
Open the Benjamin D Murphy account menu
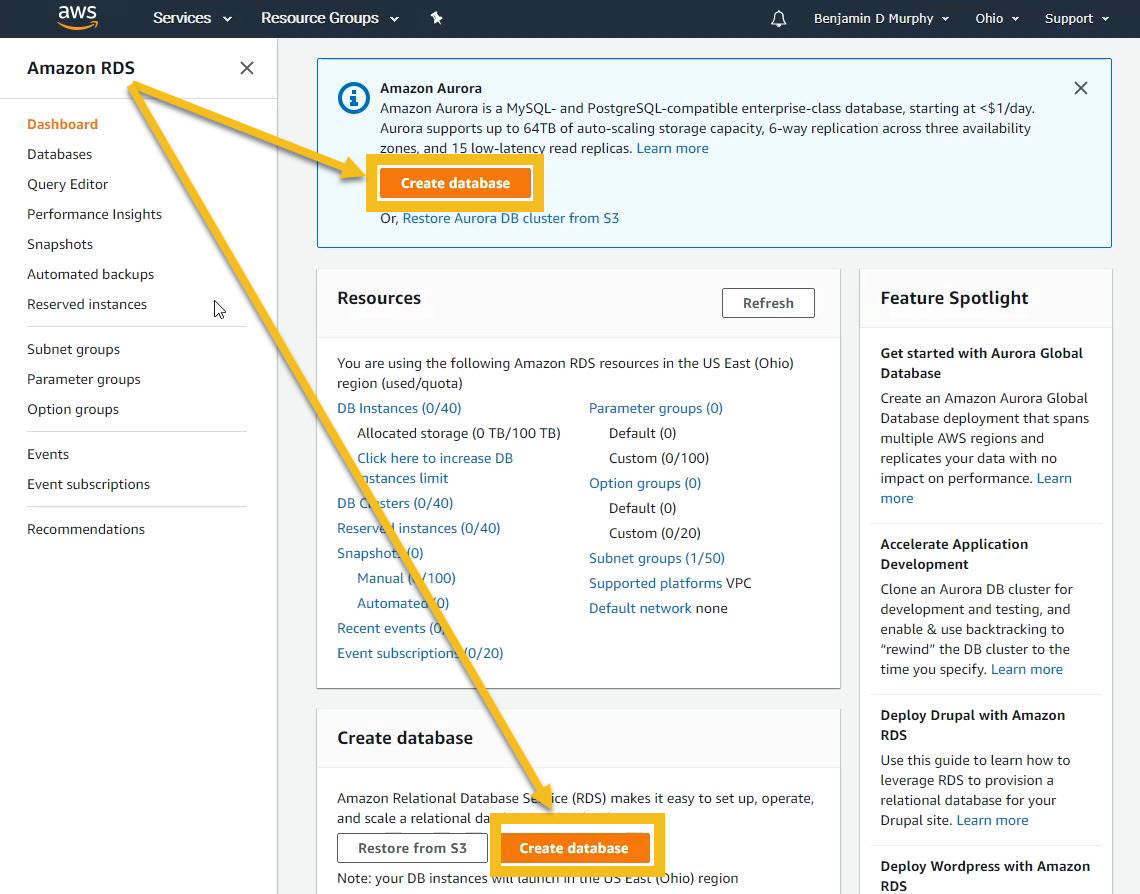click(x=881, y=18)
